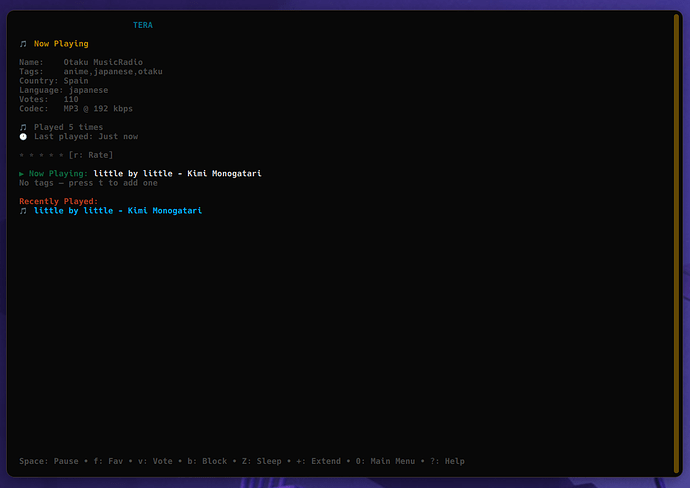Viewport: 690px width, 488px height.
Task: Click the yellow Now Playing heading
Action: point(61,44)
